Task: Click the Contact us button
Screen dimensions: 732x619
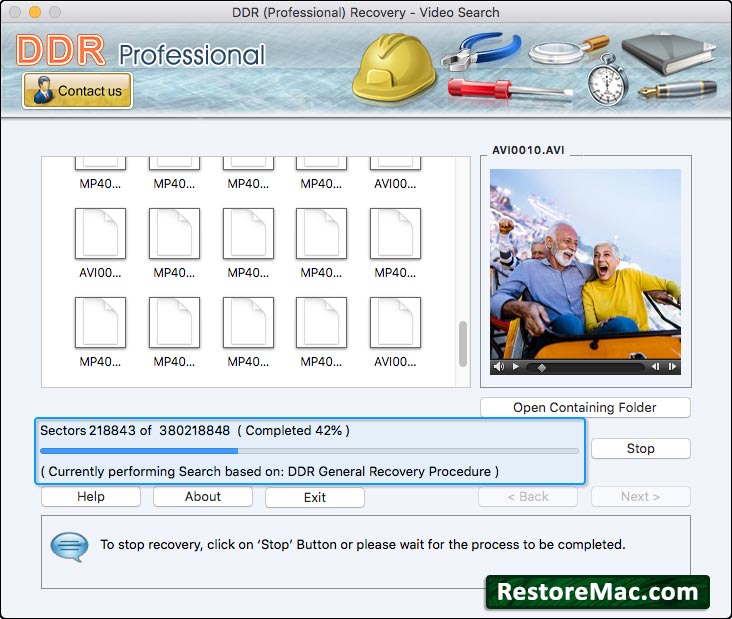Action: (77, 91)
